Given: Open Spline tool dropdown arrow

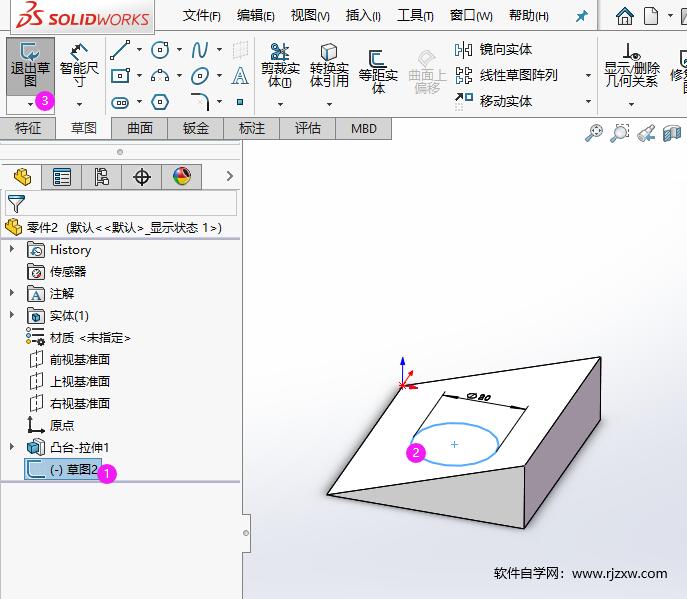Looking at the screenshot, I should coord(220,50).
